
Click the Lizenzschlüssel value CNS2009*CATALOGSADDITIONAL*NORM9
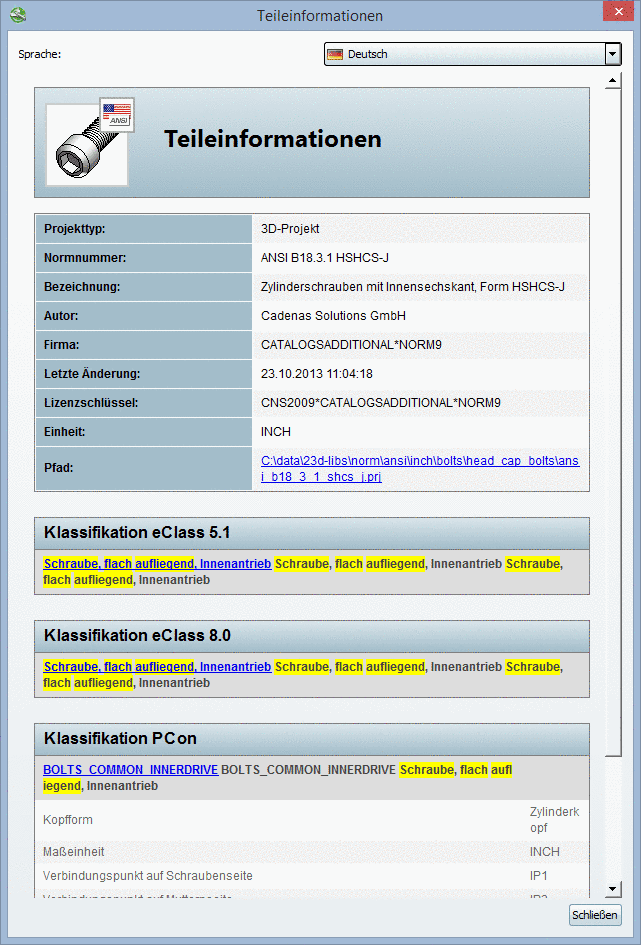pyautogui.click(x=381, y=403)
